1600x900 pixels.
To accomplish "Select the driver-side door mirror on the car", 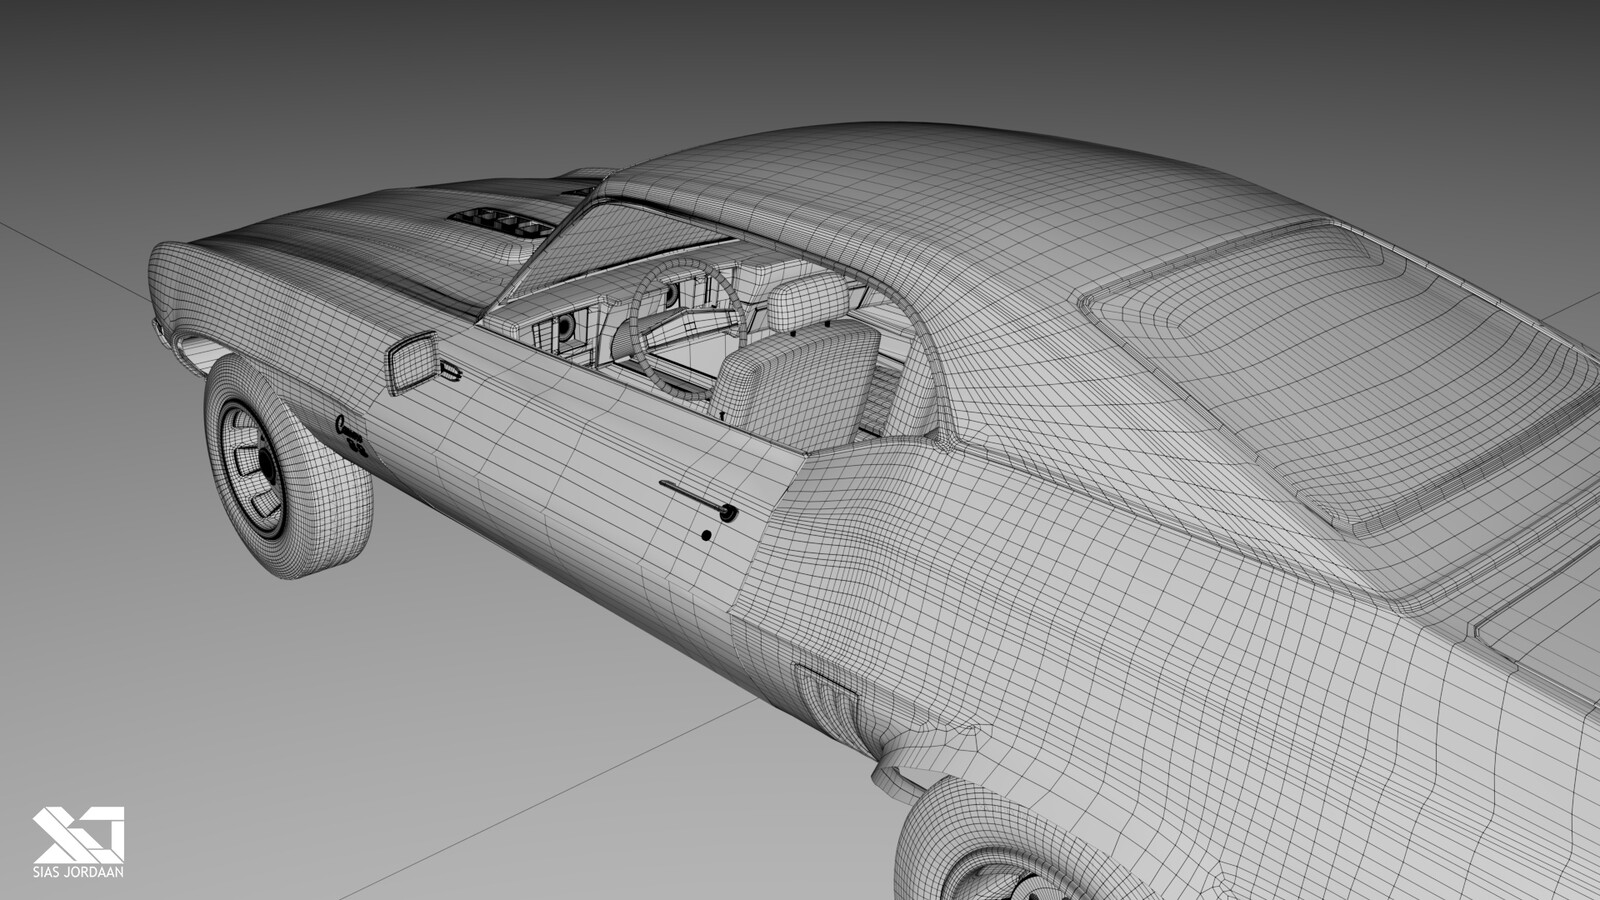I will point(414,364).
